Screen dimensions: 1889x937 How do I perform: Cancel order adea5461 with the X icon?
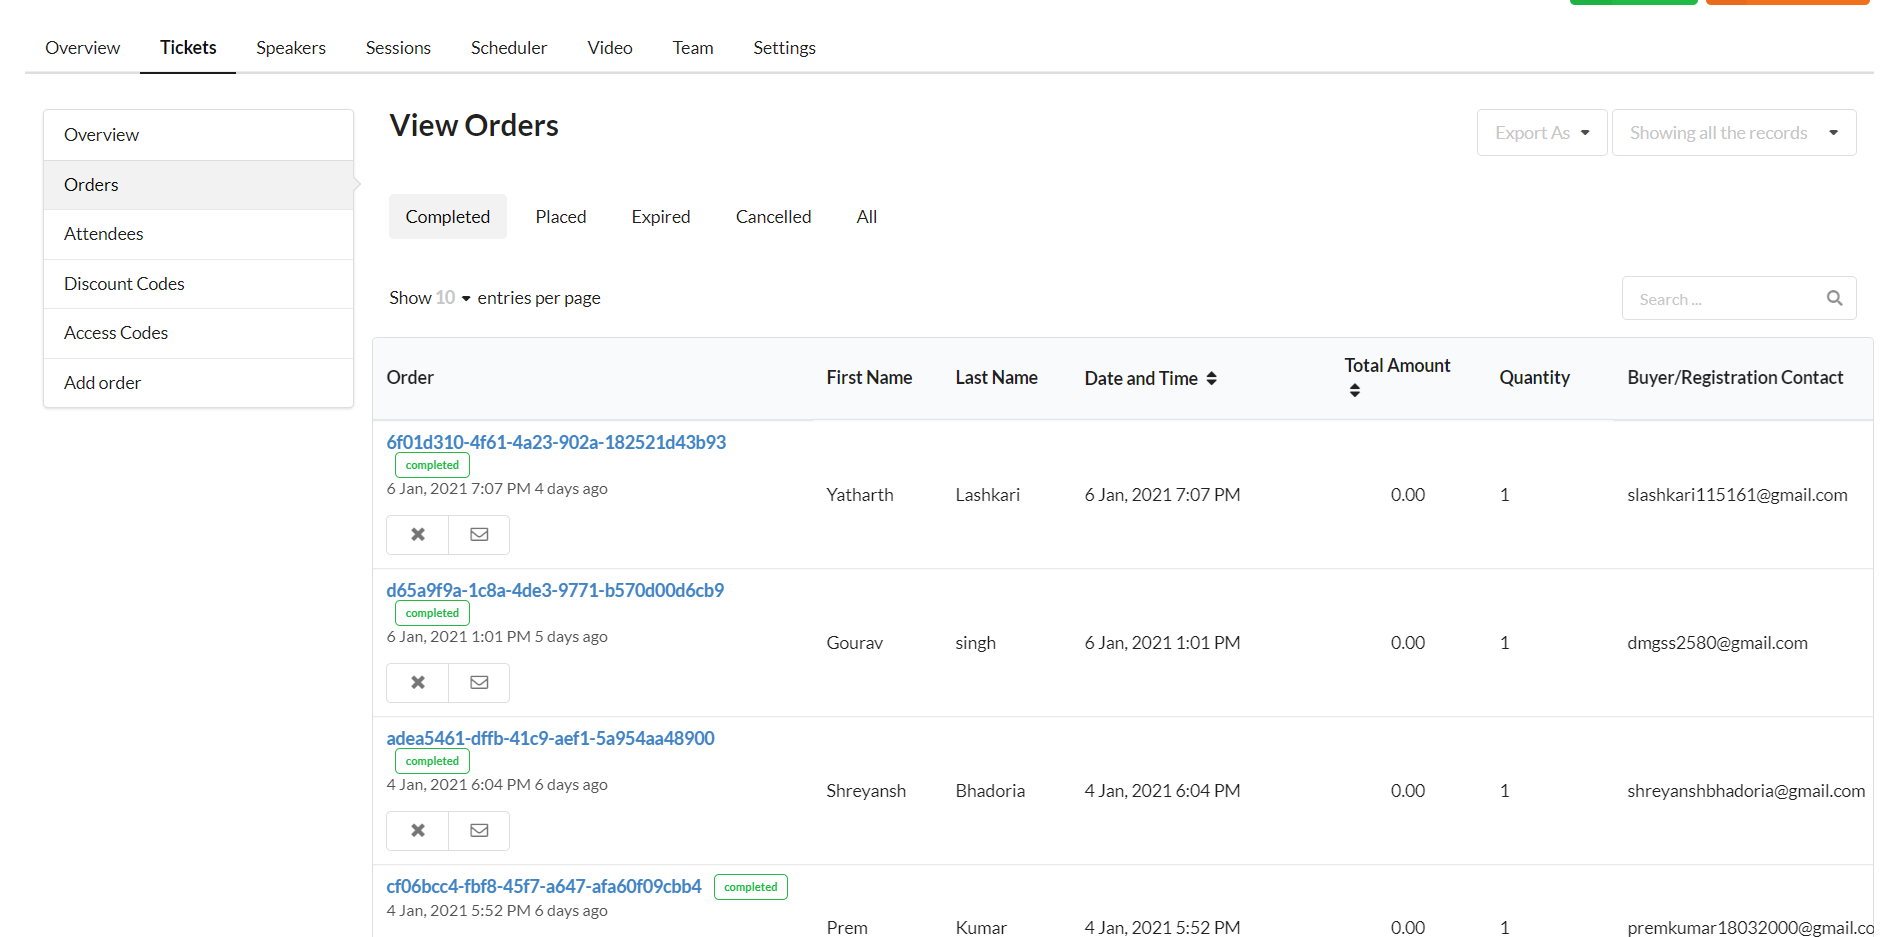418,831
